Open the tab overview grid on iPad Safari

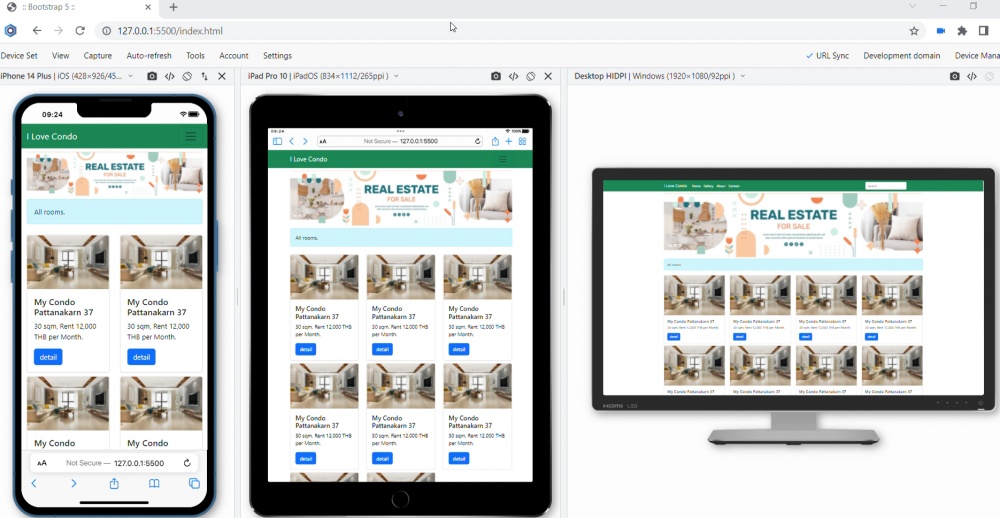pyautogui.click(x=522, y=142)
